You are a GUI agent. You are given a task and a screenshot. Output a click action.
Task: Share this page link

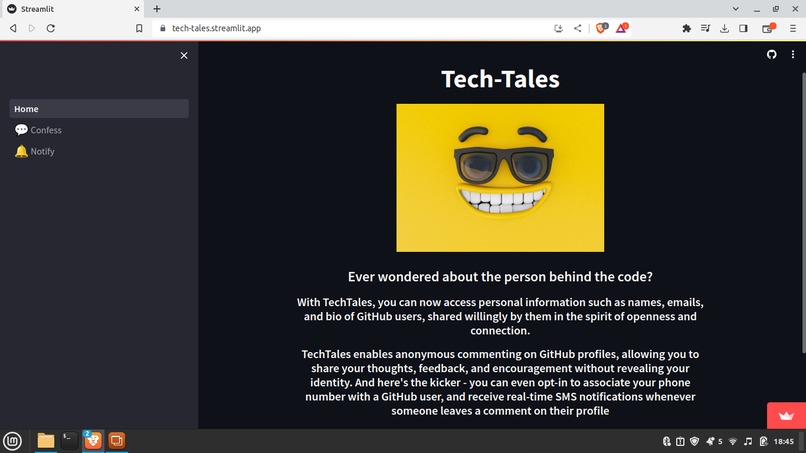[578, 28]
